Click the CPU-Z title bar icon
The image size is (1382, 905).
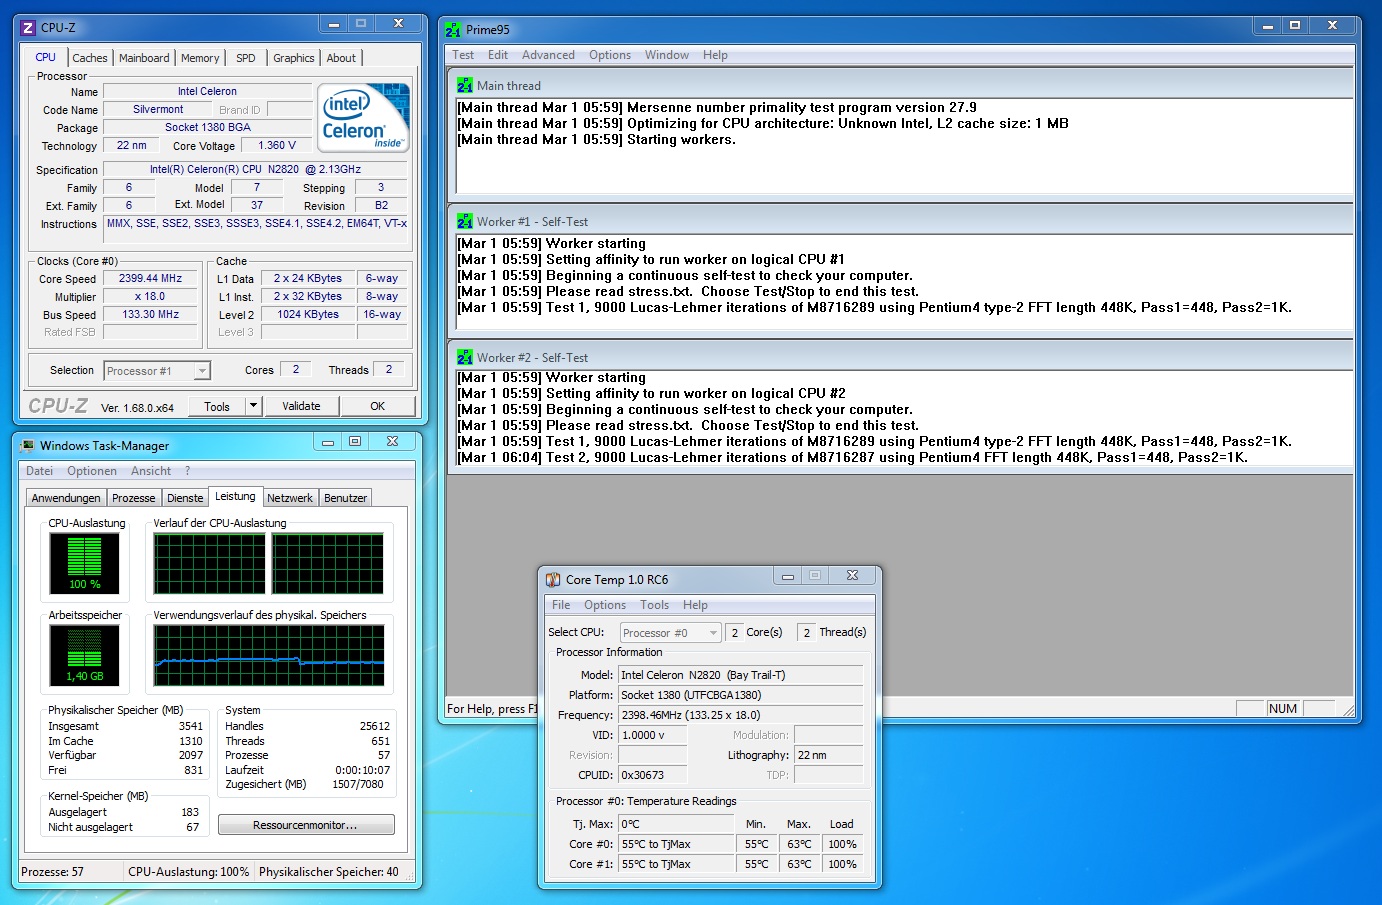(29, 28)
